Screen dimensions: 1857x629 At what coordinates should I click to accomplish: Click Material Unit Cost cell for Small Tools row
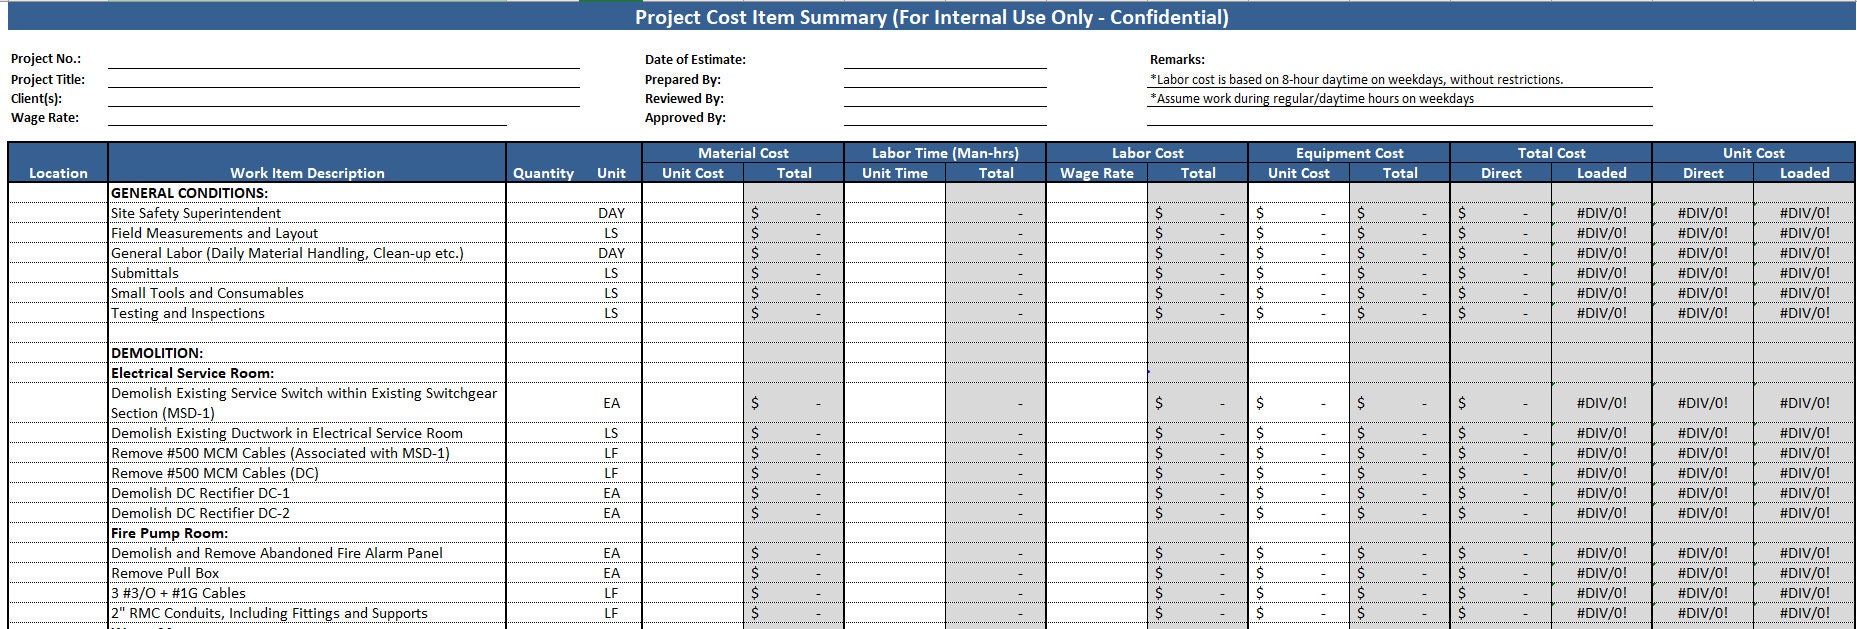[693, 293]
